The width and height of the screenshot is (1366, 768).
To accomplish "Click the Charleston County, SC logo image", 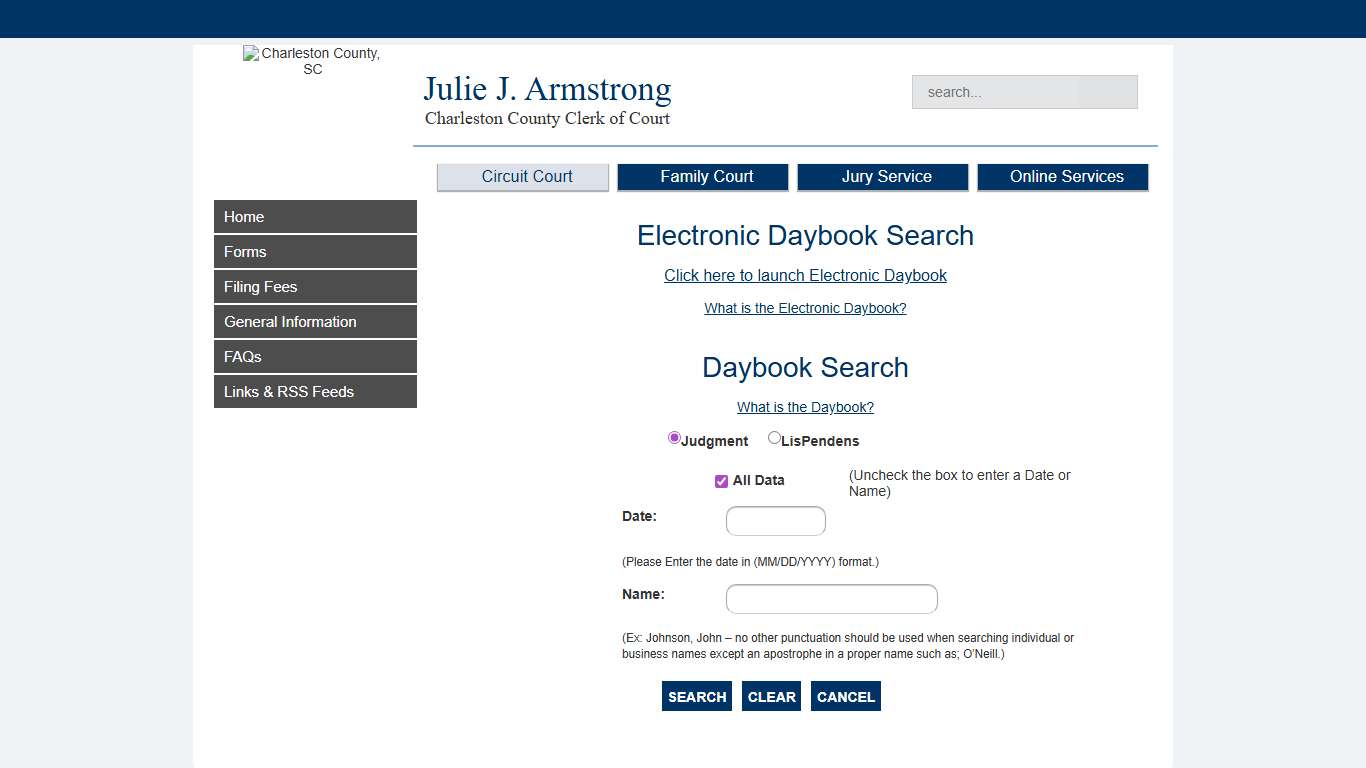I will coord(312,61).
